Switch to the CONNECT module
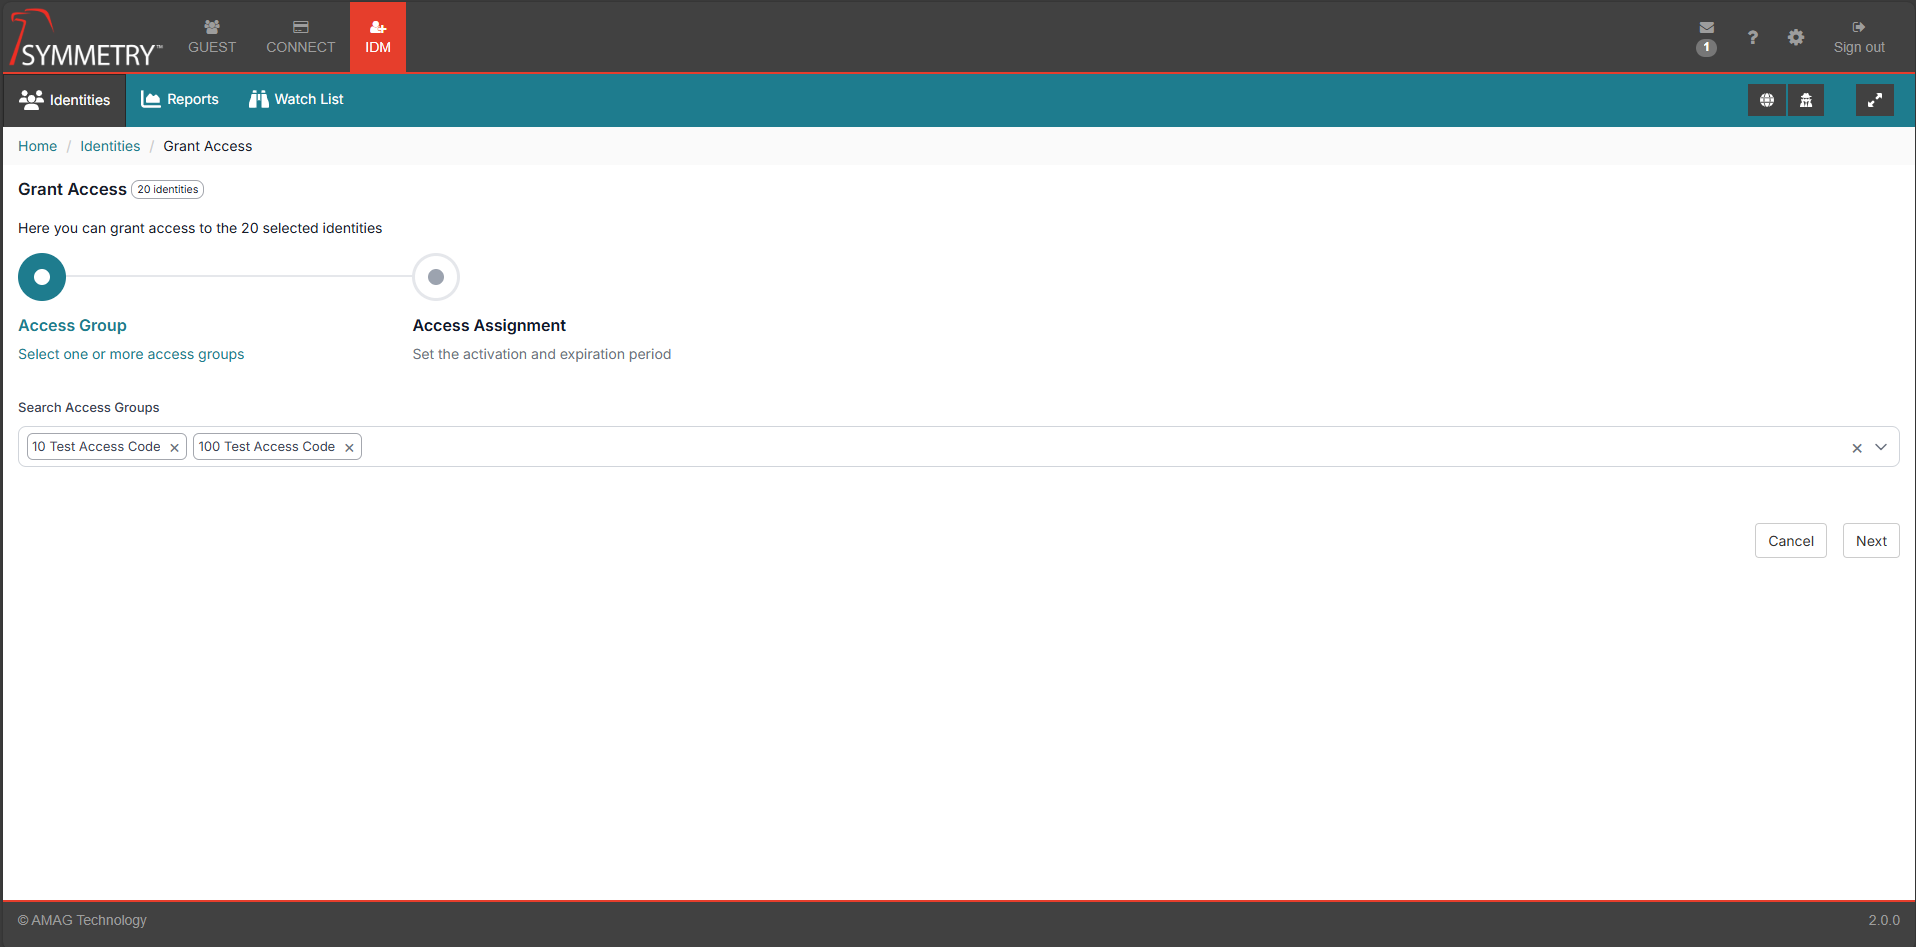The image size is (1916, 947). click(300, 37)
